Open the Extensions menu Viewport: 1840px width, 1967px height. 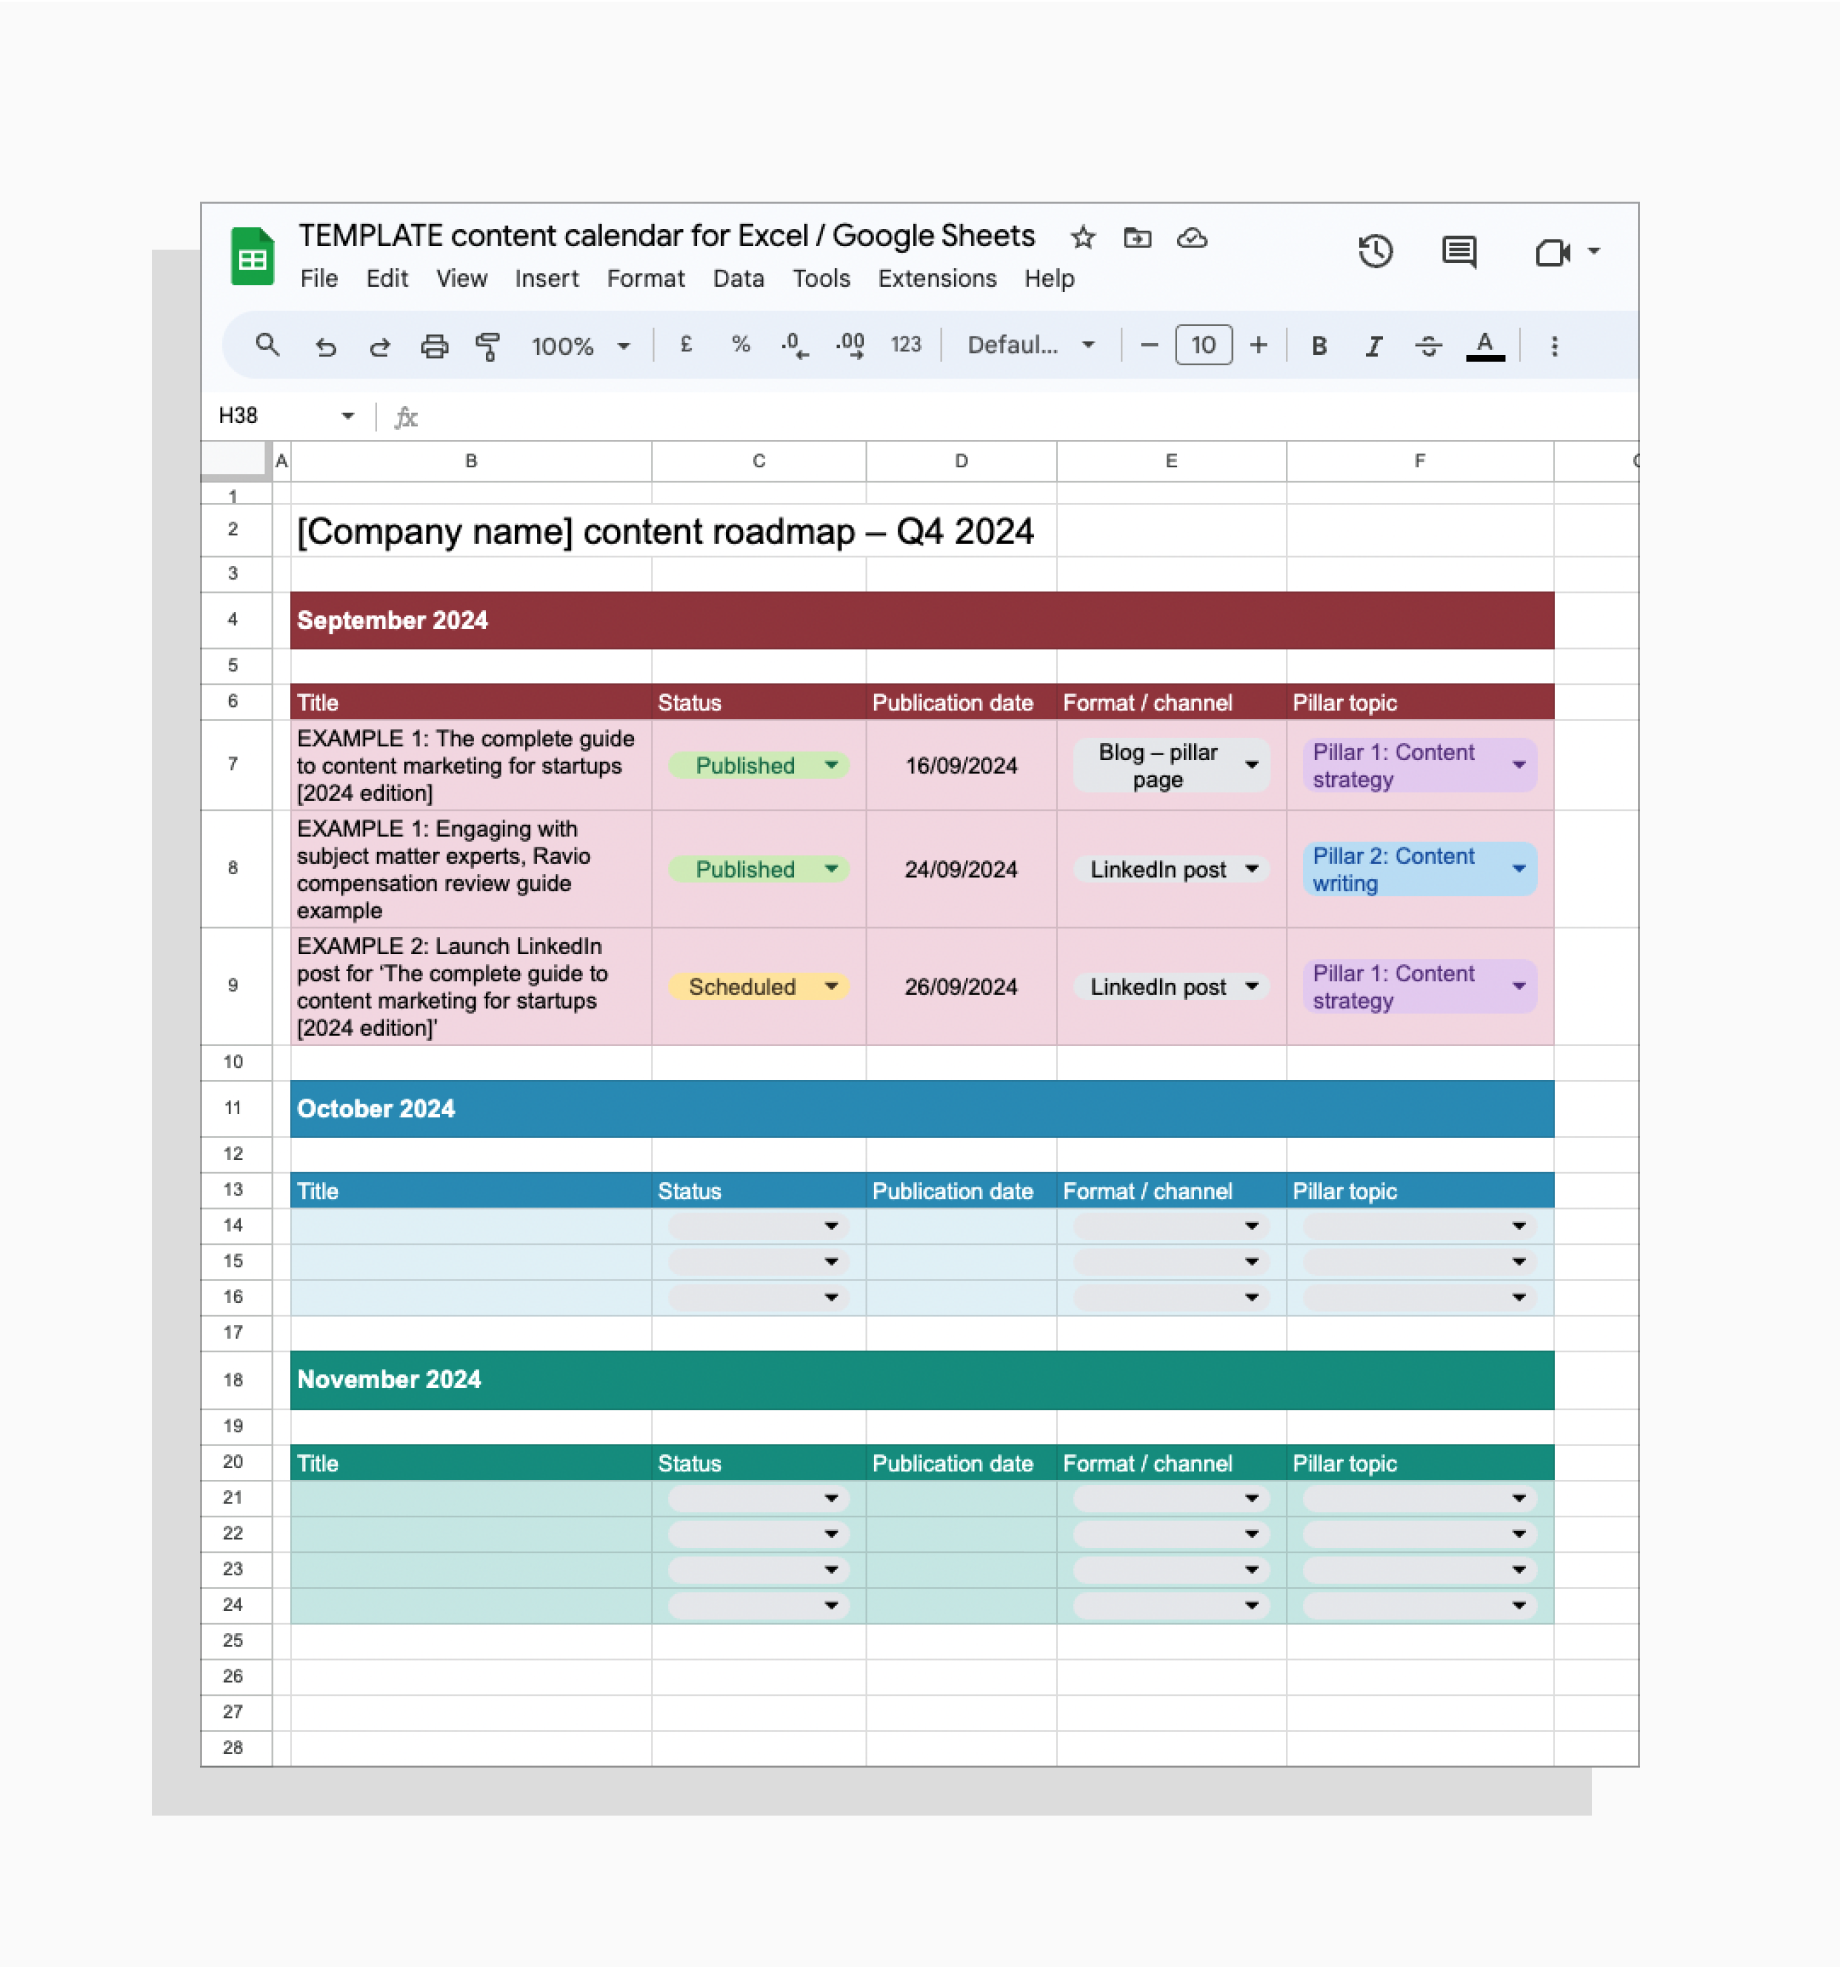936,279
